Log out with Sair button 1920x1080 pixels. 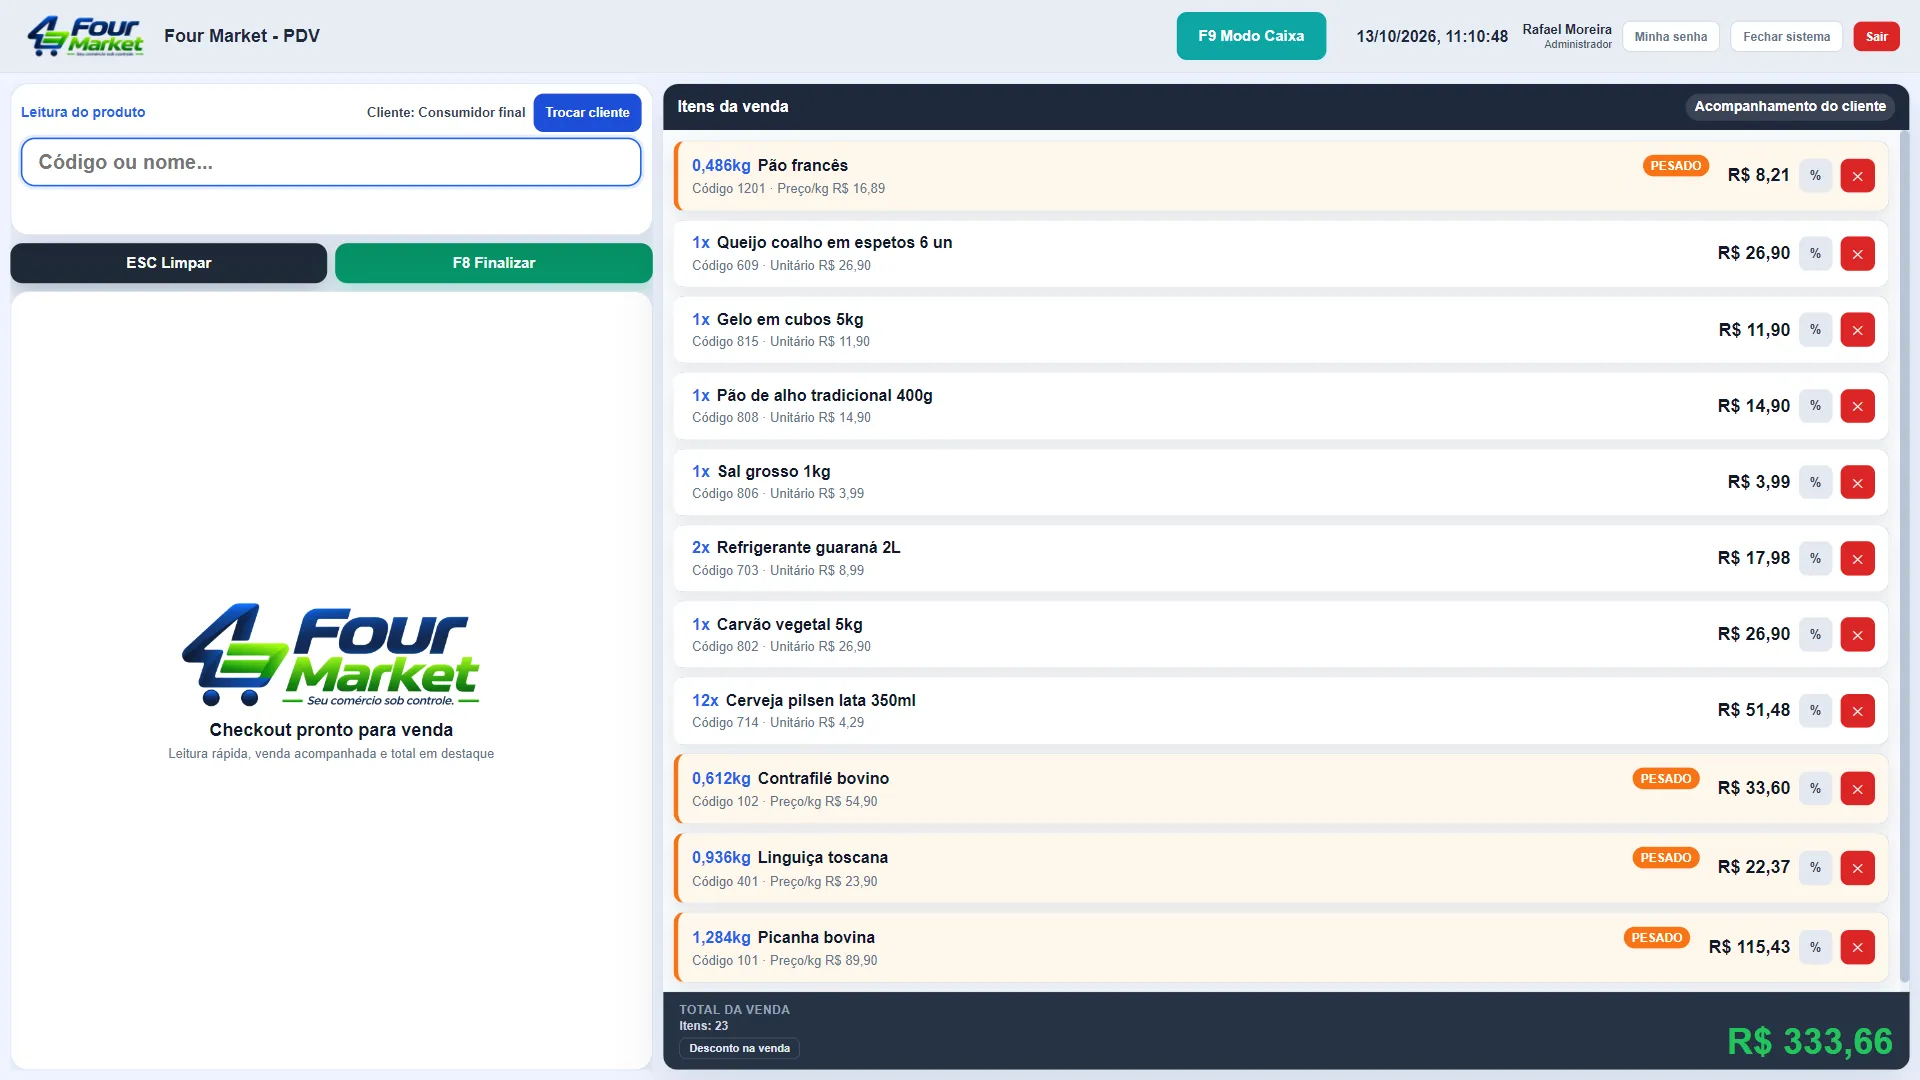tap(1876, 37)
